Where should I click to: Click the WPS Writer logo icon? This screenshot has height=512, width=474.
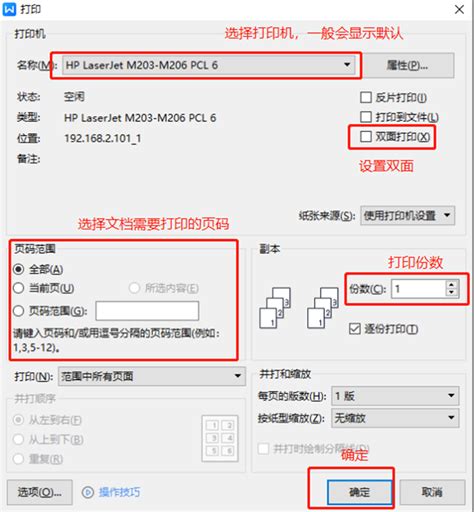tap(9, 9)
